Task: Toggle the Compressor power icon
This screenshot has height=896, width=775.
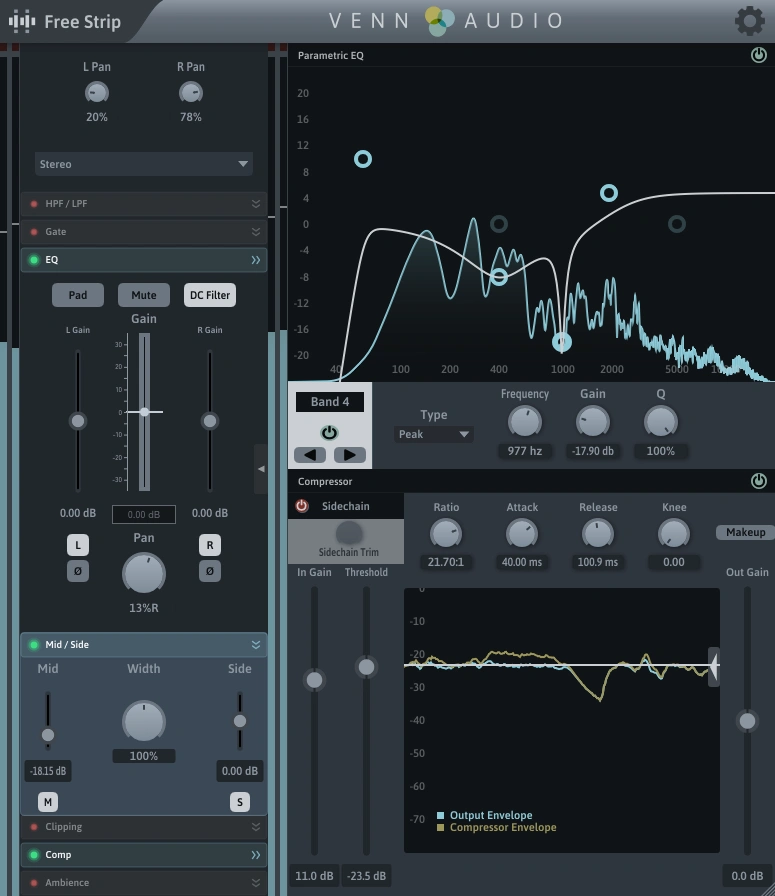Action: click(758, 481)
